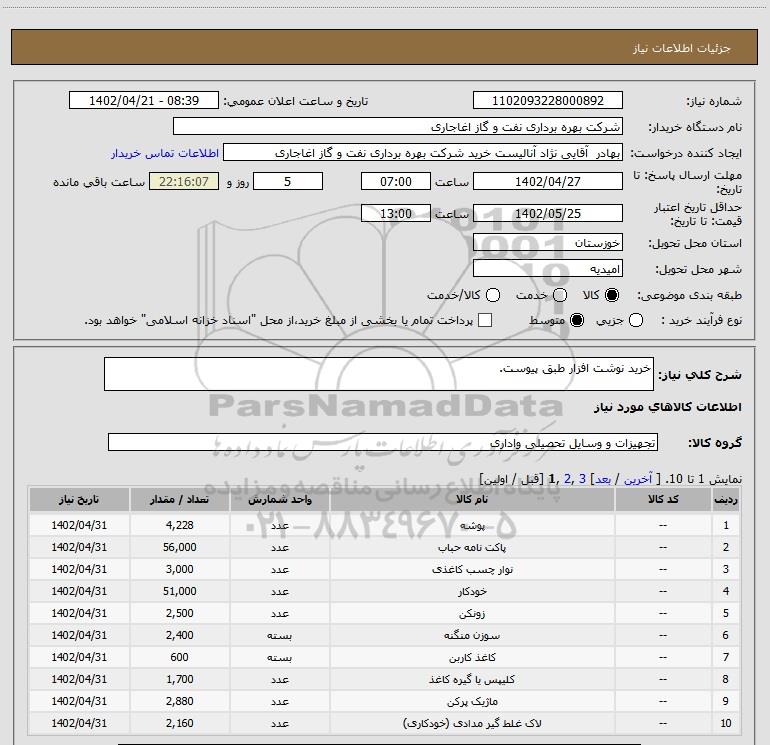Select the کالا/خدمت radio button
Viewport: 770px width, 745px height.
coord(493,295)
